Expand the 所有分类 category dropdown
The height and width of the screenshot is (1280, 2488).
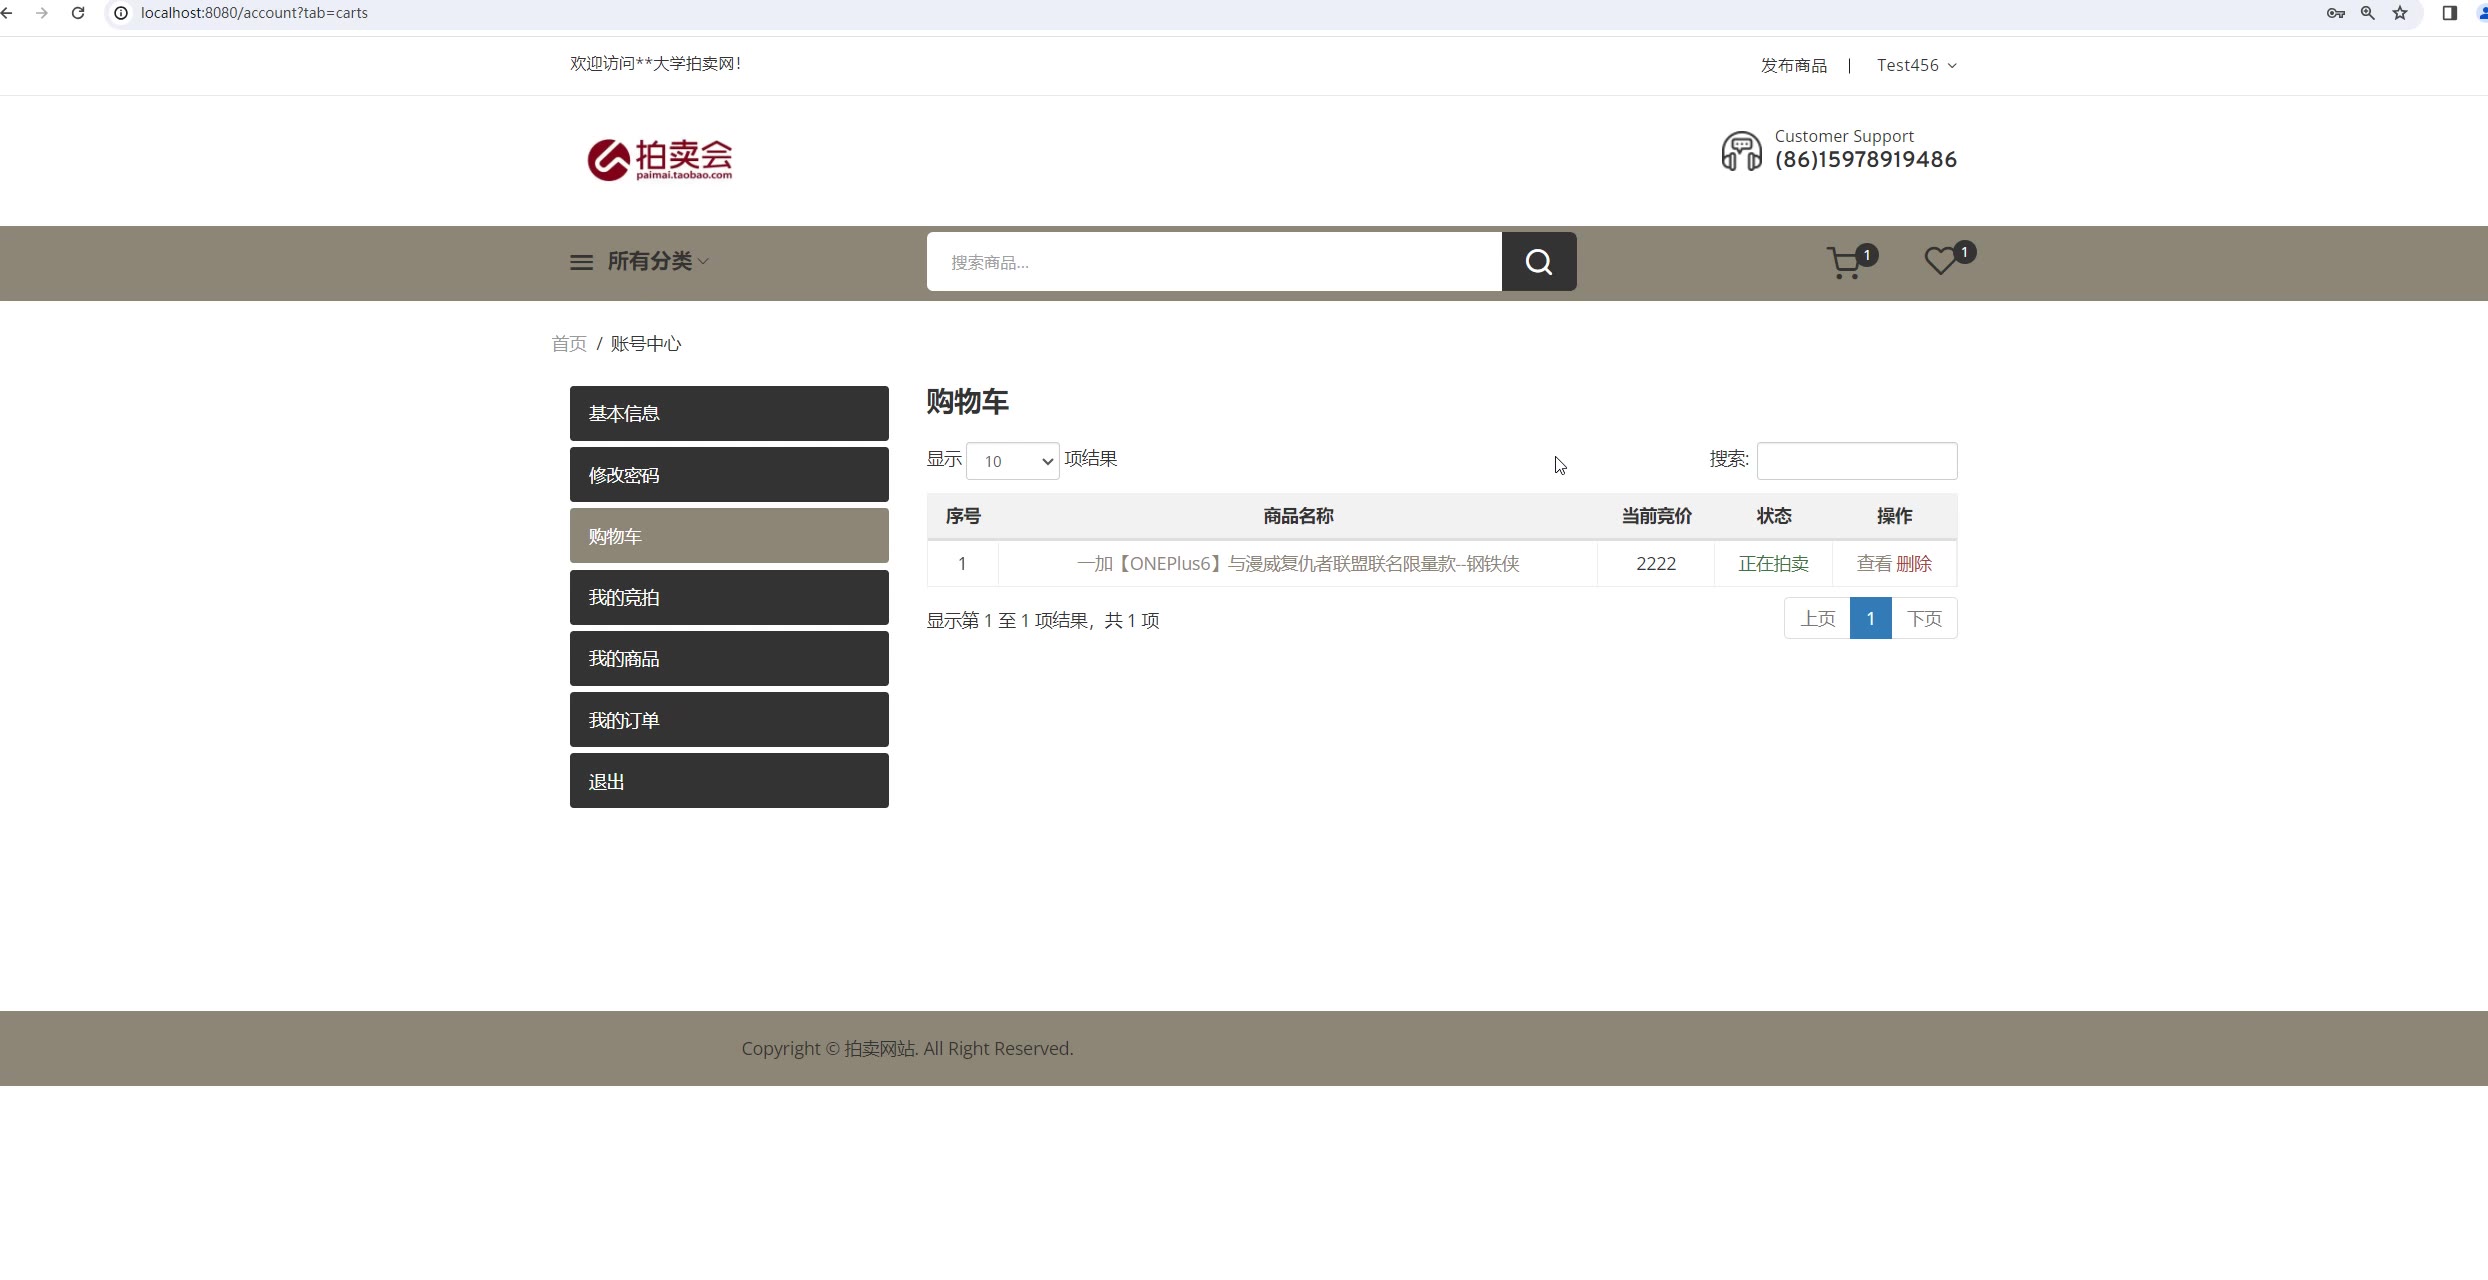pyautogui.click(x=658, y=261)
